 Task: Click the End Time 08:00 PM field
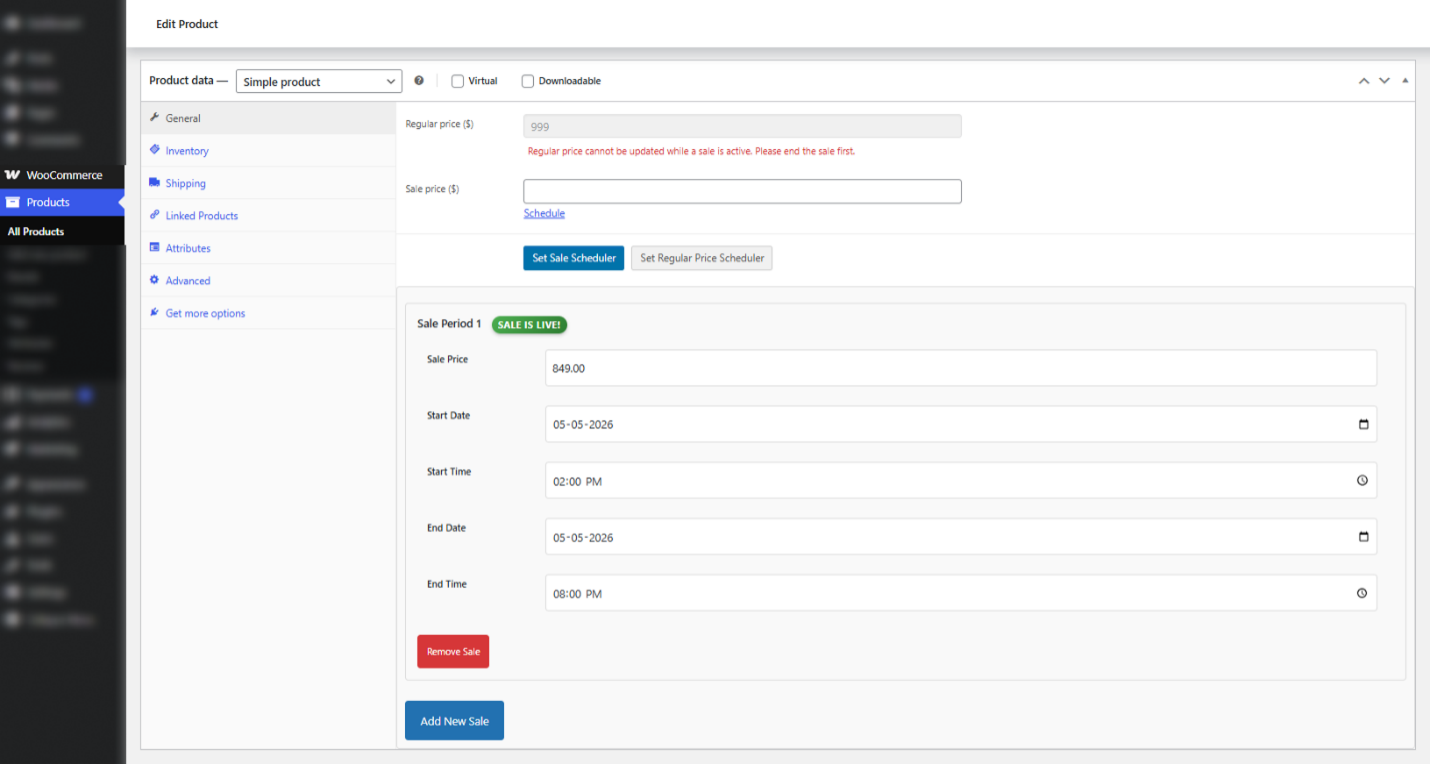click(961, 593)
